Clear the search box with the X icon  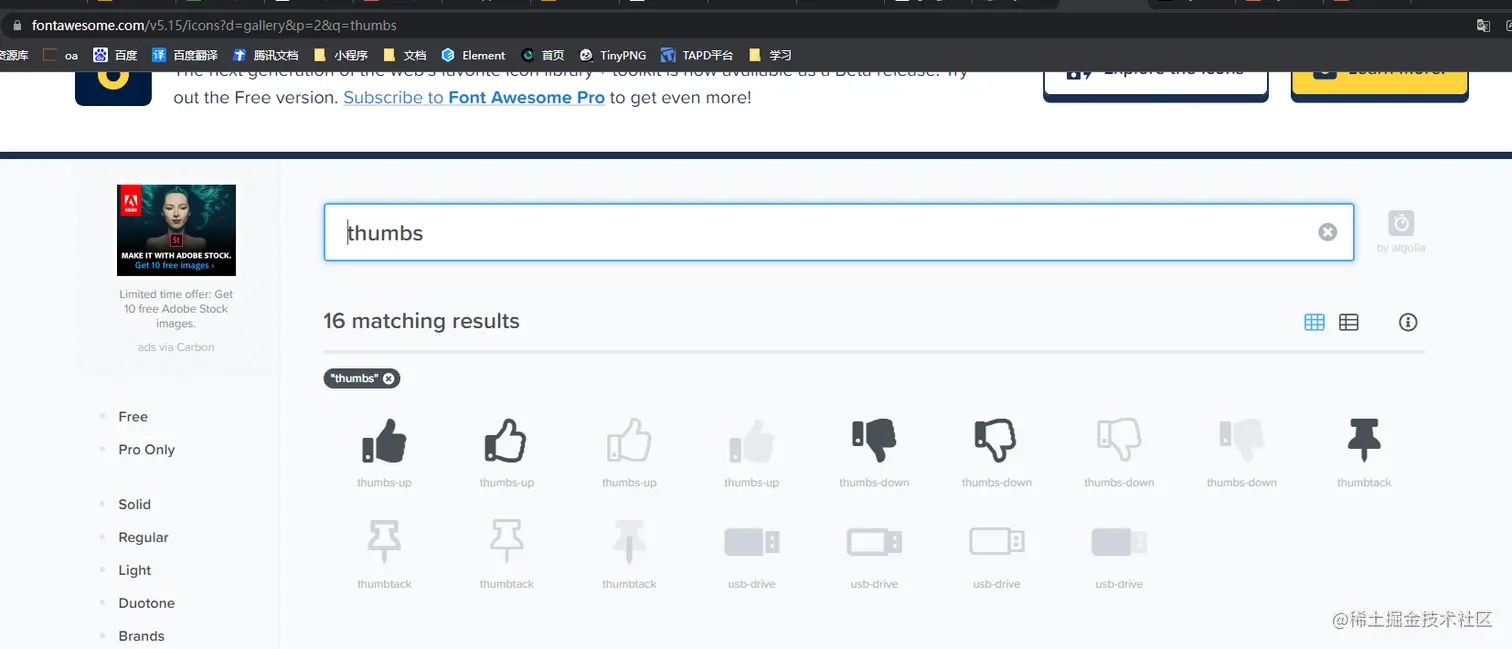pyautogui.click(x=1327, y=232)
